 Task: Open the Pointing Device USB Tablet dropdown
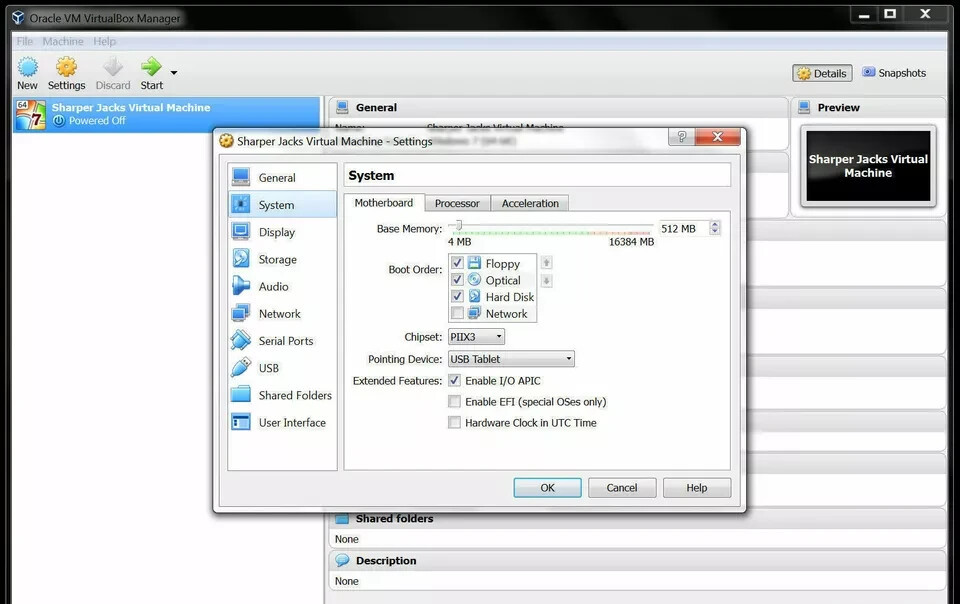[x=511, y=359]
